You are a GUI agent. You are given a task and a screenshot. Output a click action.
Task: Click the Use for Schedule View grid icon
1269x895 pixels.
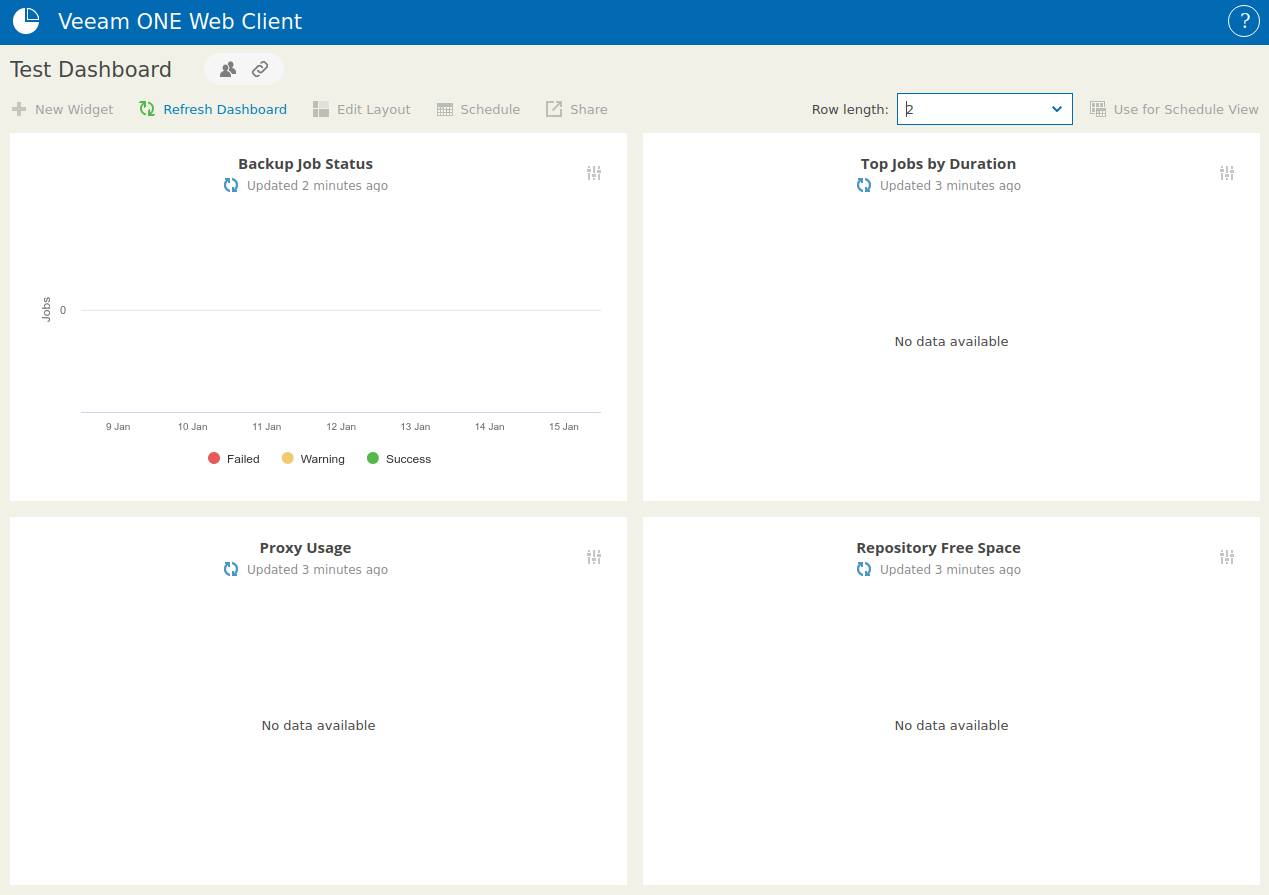click(1098, 109)
